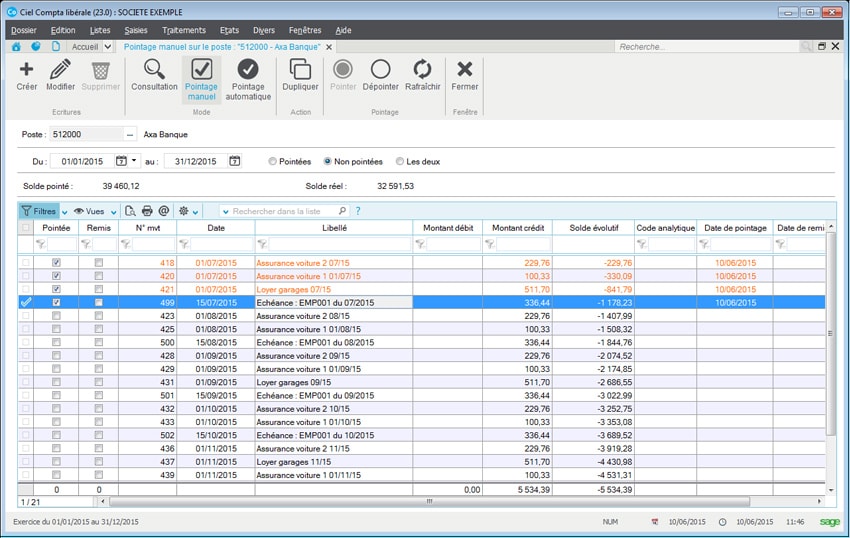Viewport: 850px width, 538px height.
Task: Click the blank document icon by Accueil
Action: pyautogui.click(x=56, y=47)
